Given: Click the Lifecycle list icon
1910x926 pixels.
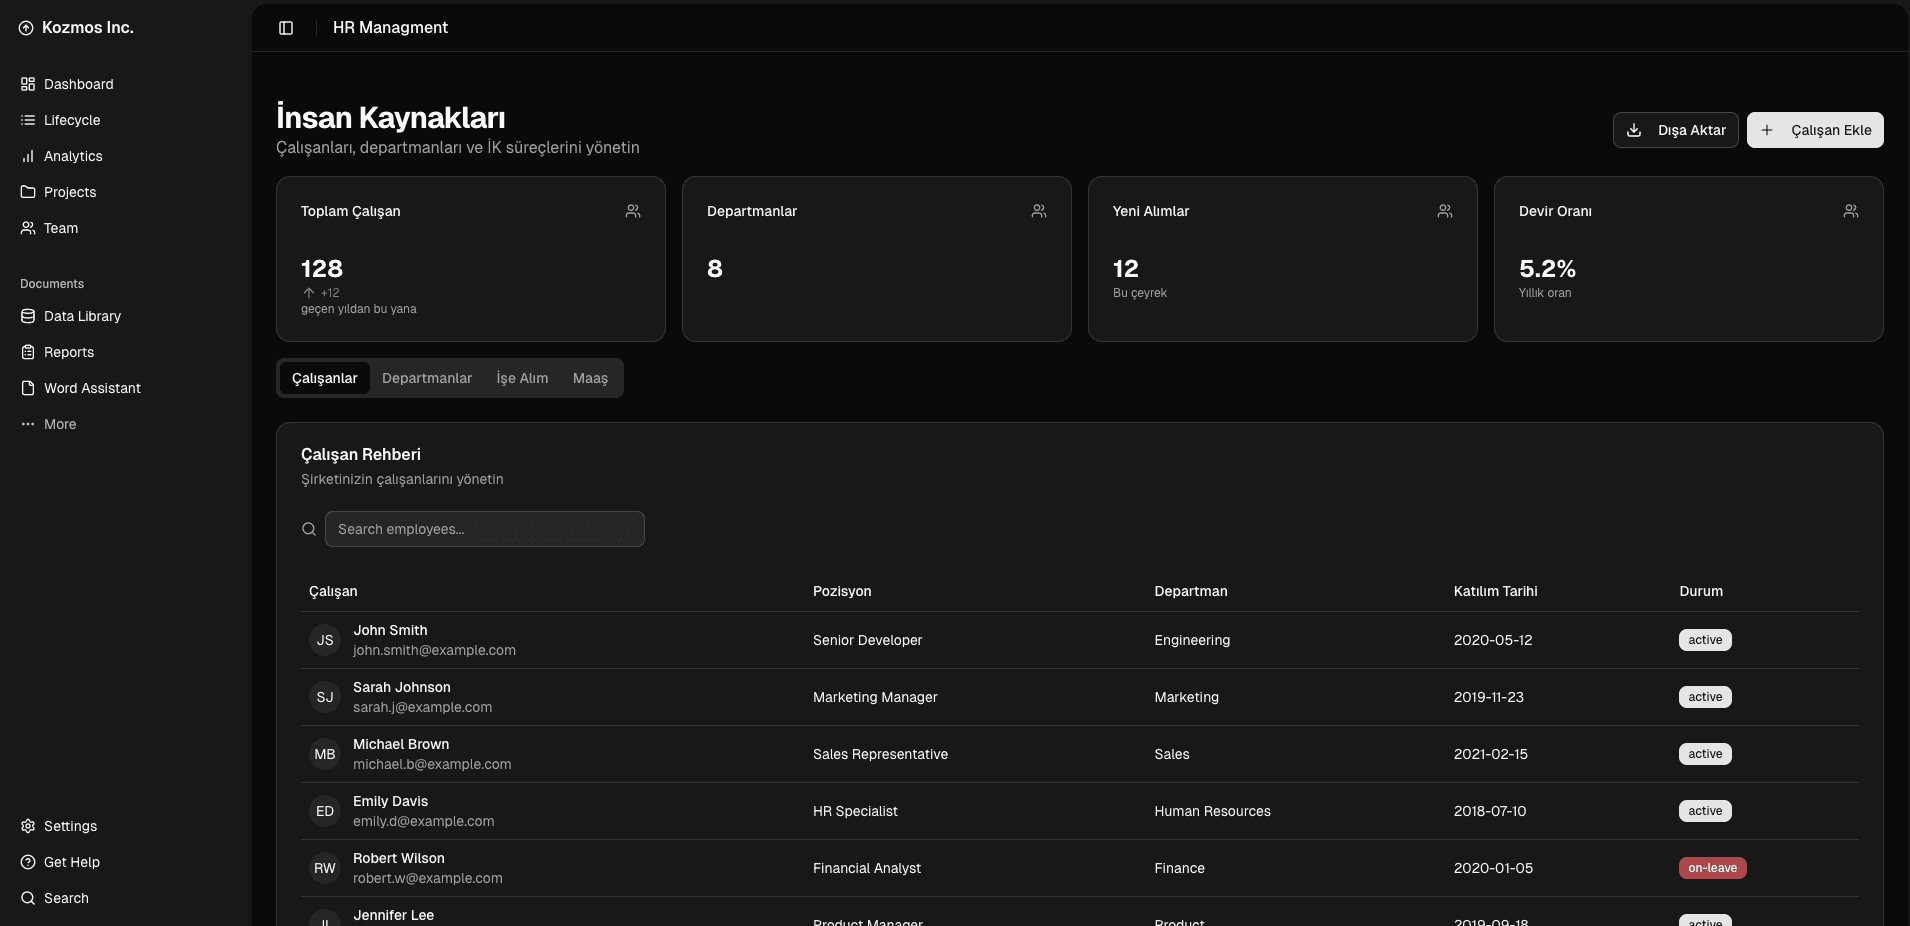Looking at the screenshot, I should click(28, 120).
